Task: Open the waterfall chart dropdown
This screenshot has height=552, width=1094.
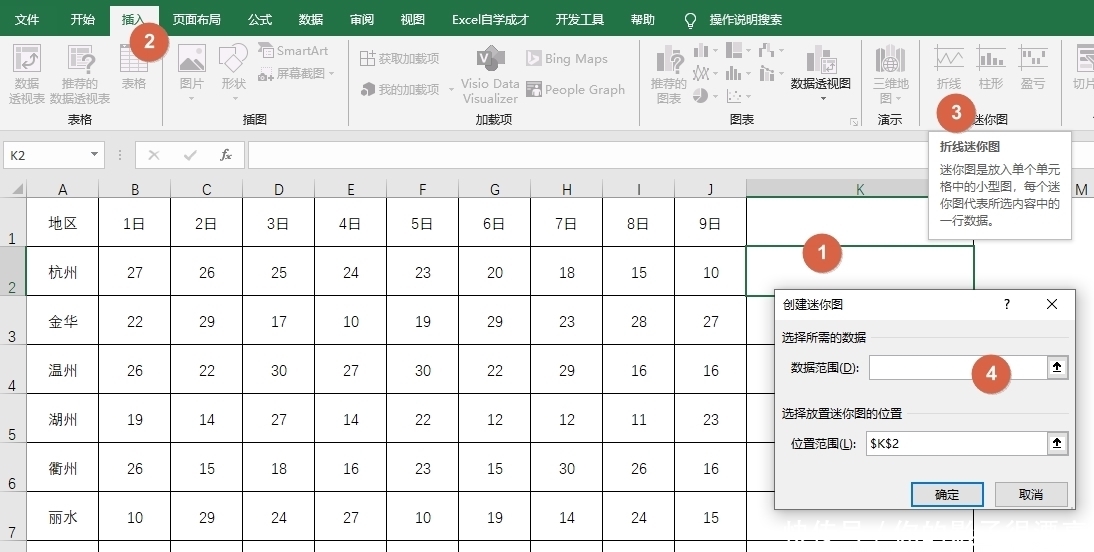Action: [771, 50]
